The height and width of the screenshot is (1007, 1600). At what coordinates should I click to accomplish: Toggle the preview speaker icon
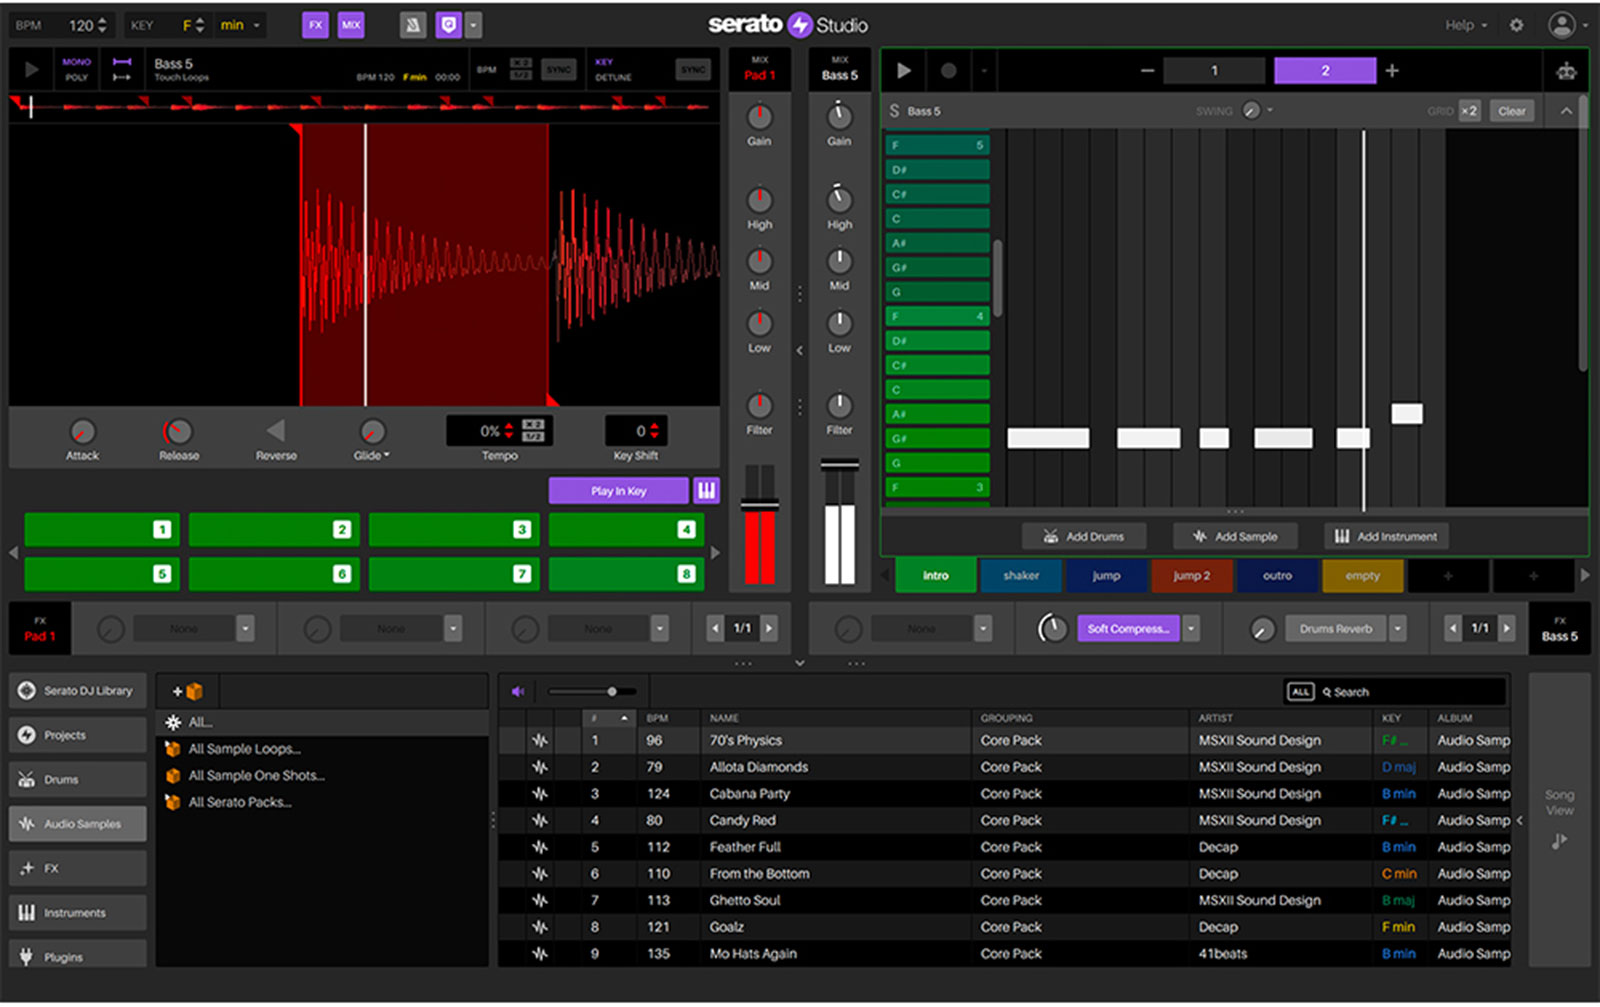tap(518, 691)
